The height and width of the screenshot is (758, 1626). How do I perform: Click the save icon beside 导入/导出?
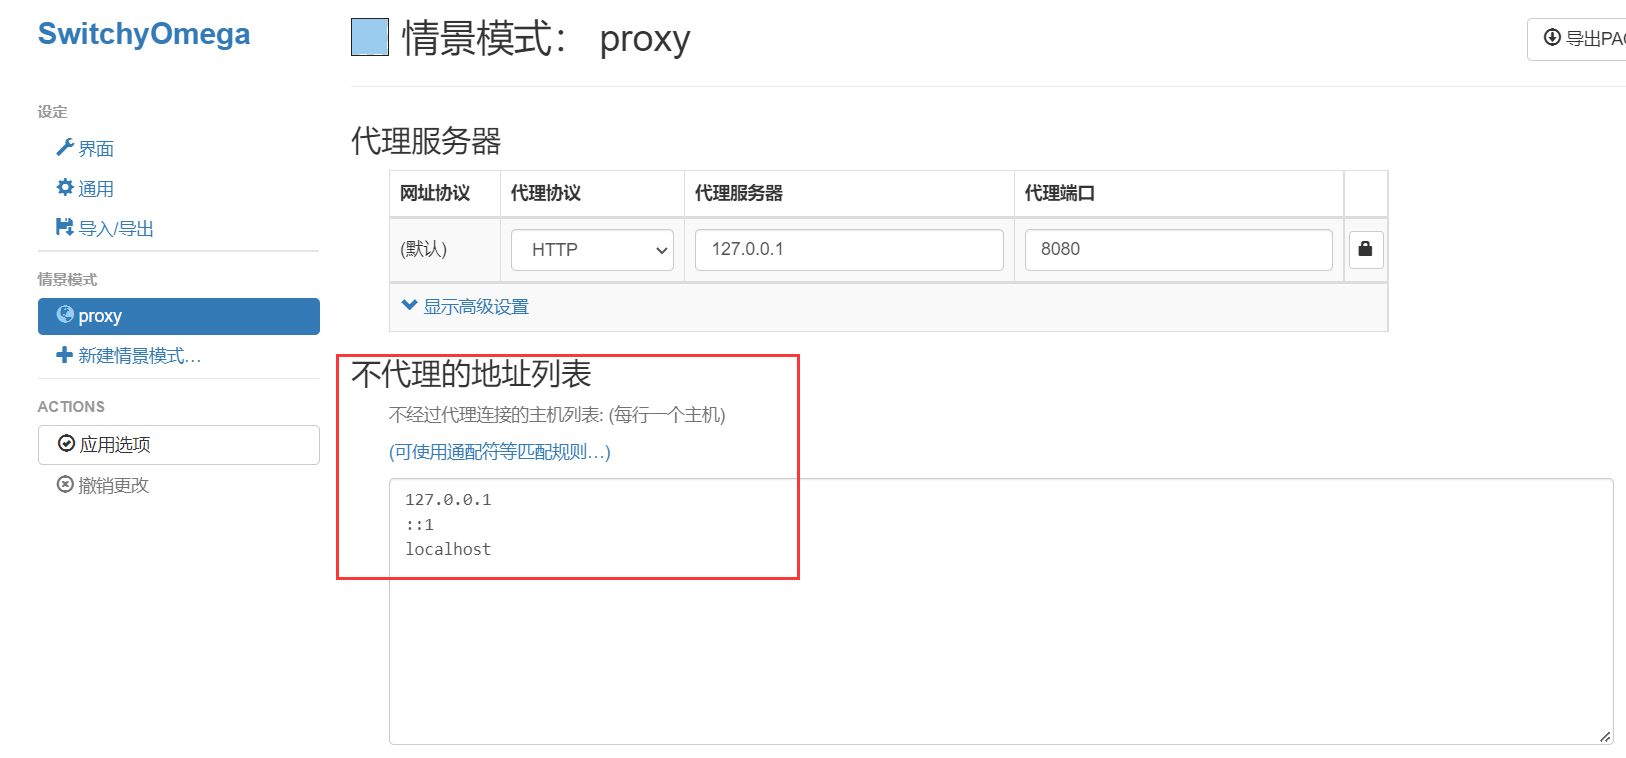click(x=65, y=227)
